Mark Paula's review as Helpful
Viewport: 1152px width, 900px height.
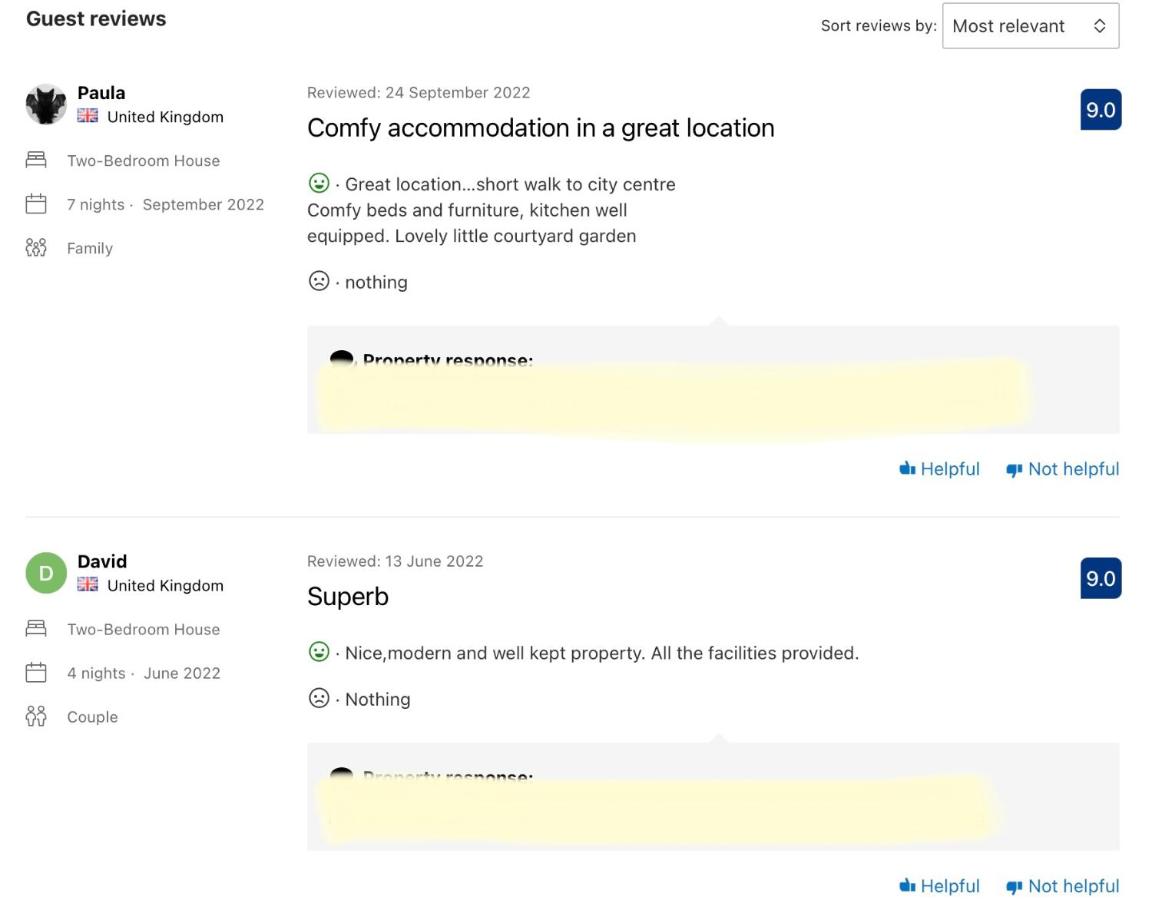click(x=939, y=469)
